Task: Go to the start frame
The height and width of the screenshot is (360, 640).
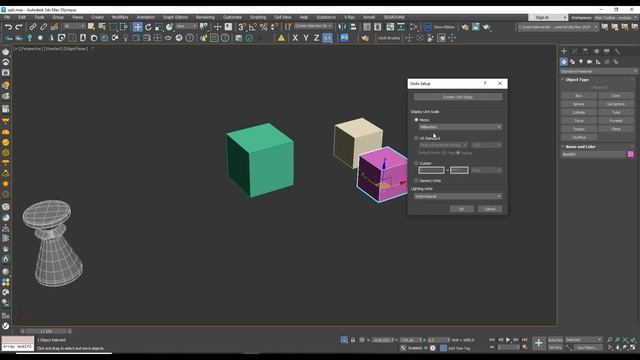Action: pos(492,340)
